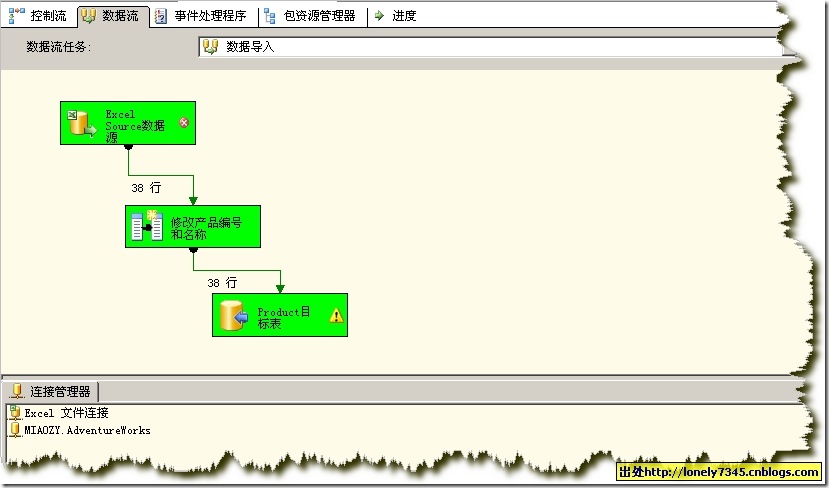The height and width of the screenshot is (488, 829).
Task: Click the 数据流 tab icon
Action: [x=88, y=16]
